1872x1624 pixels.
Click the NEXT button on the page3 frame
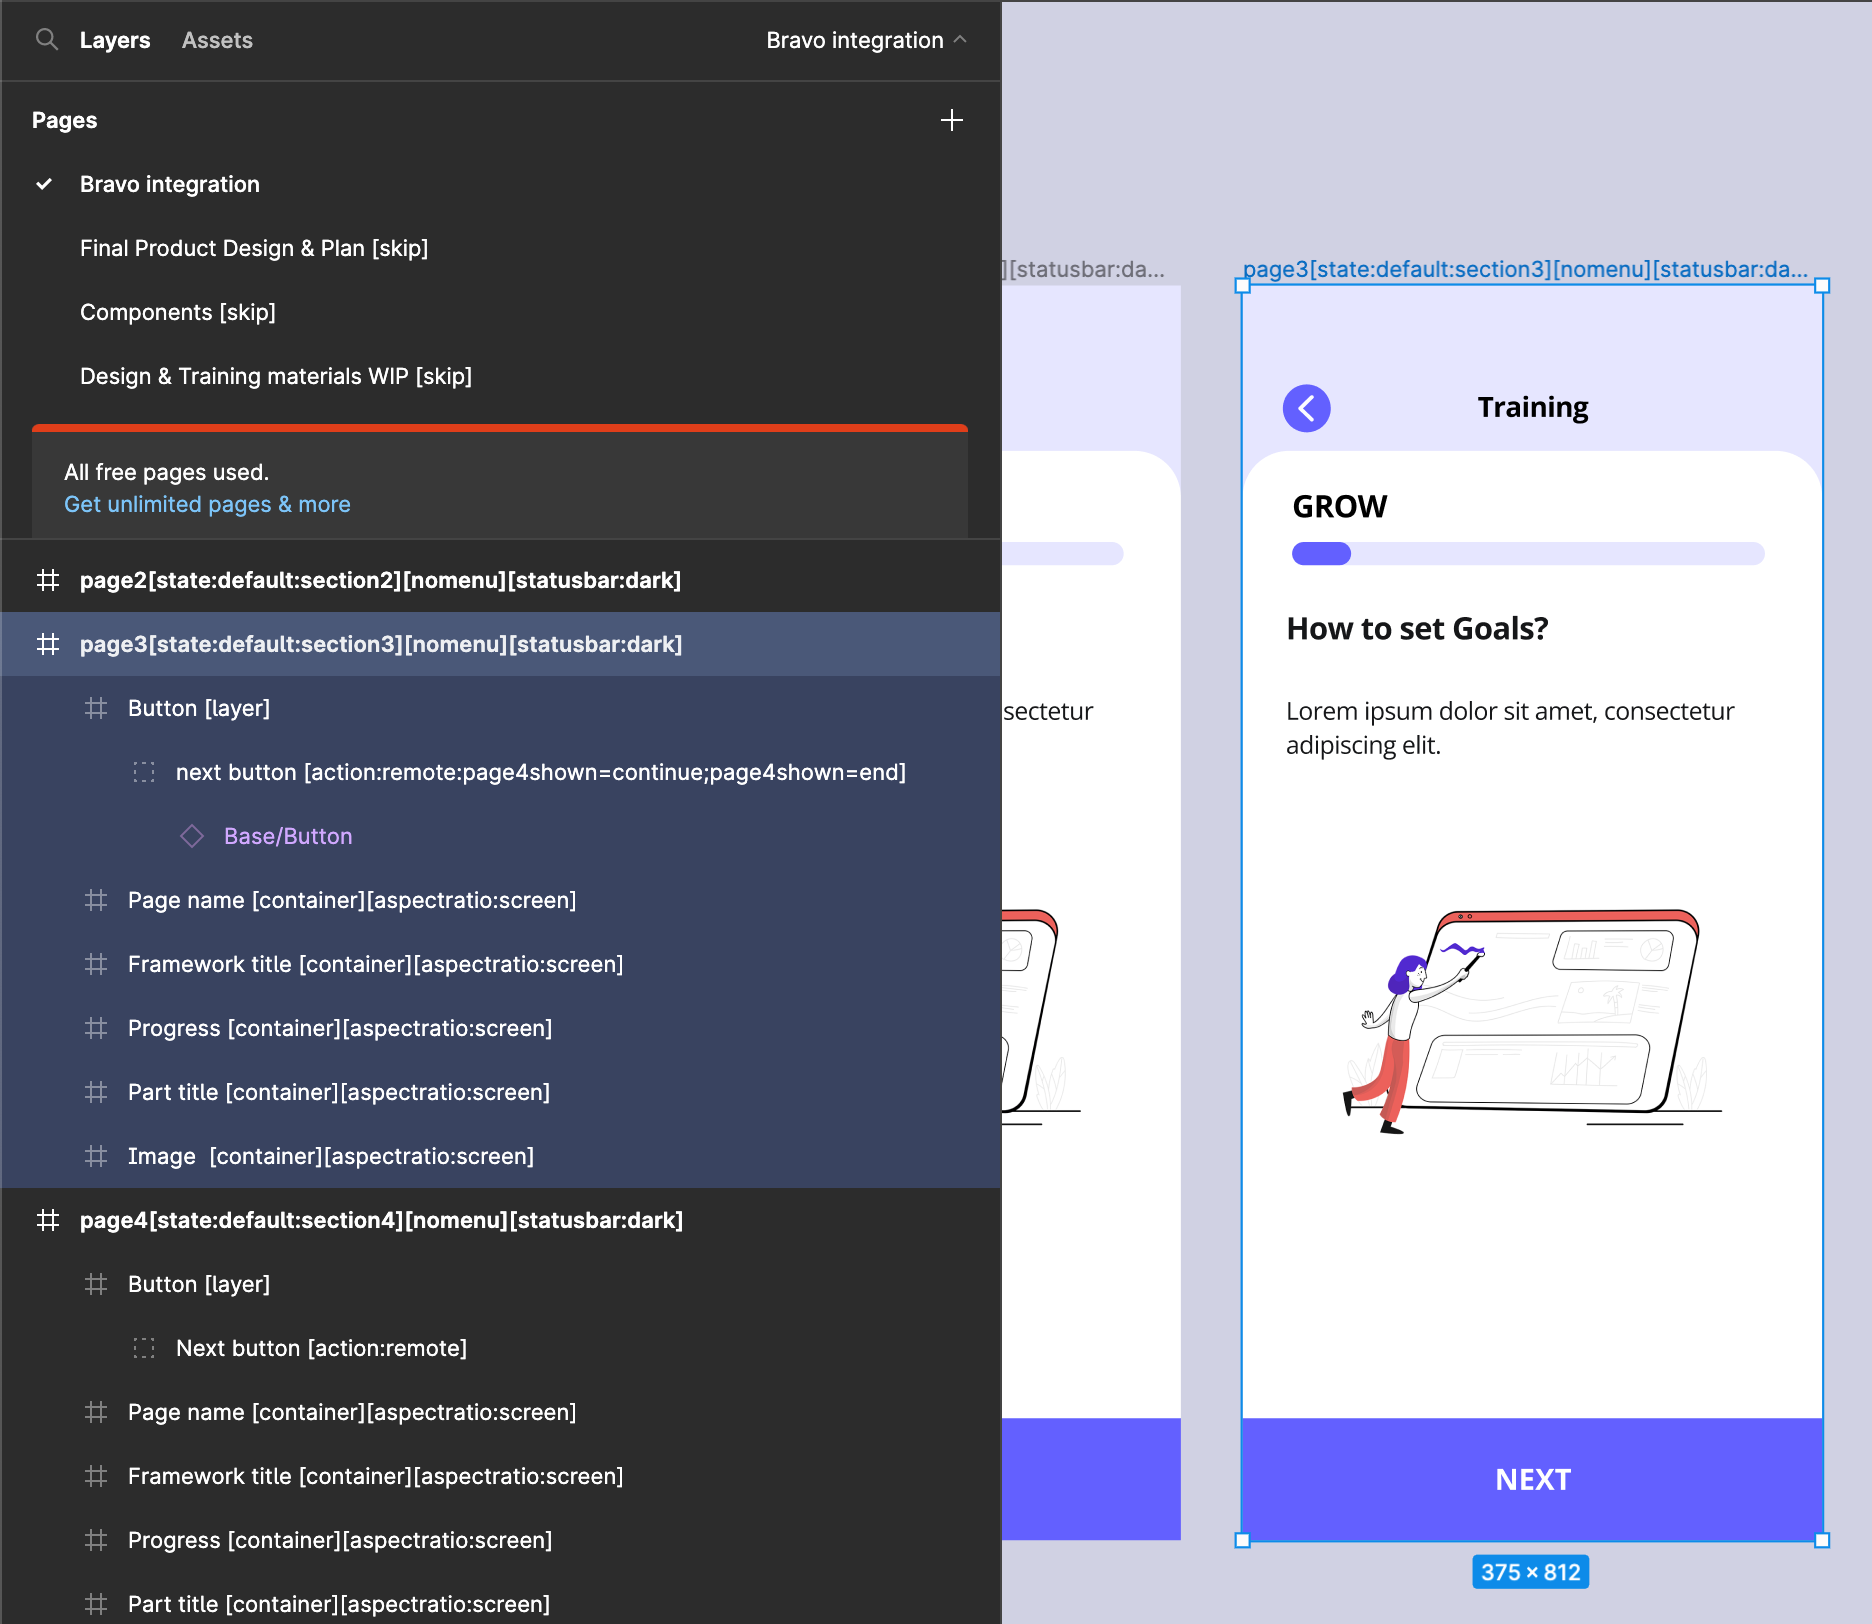click(1532, 1479)
